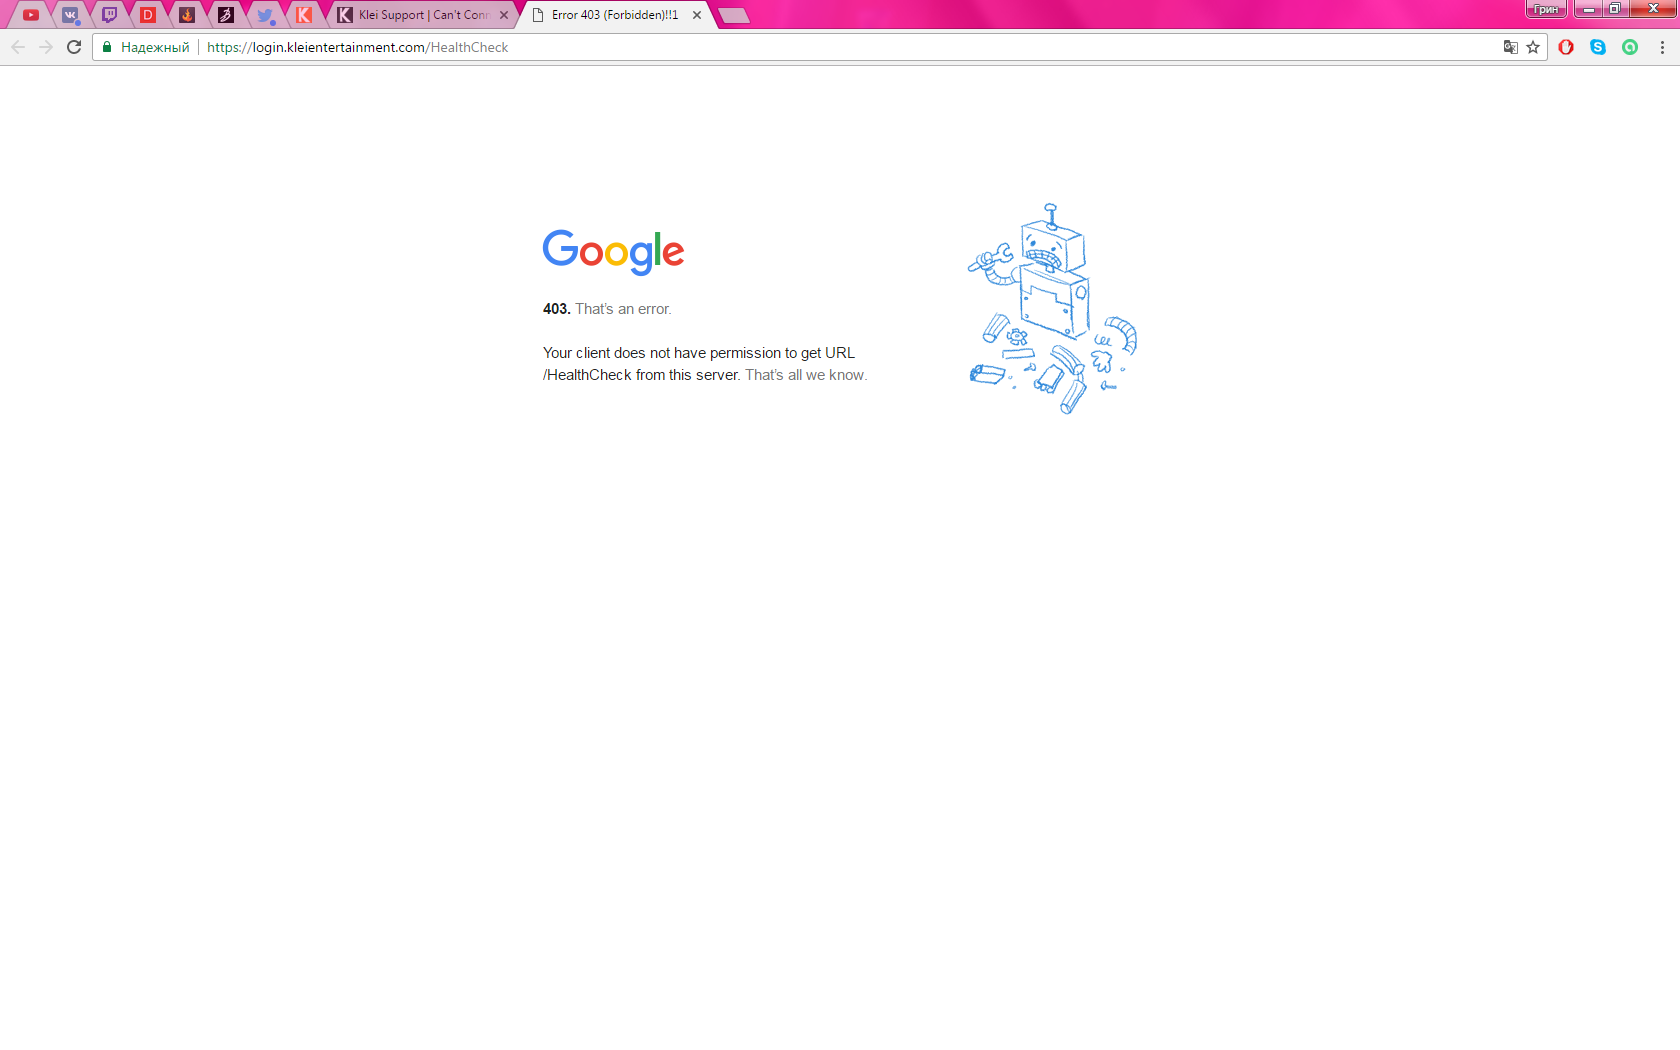View site security info via padlock
Image resolution: width=1680 pixels, height=1050 pixels.
(x=107, y=47)
